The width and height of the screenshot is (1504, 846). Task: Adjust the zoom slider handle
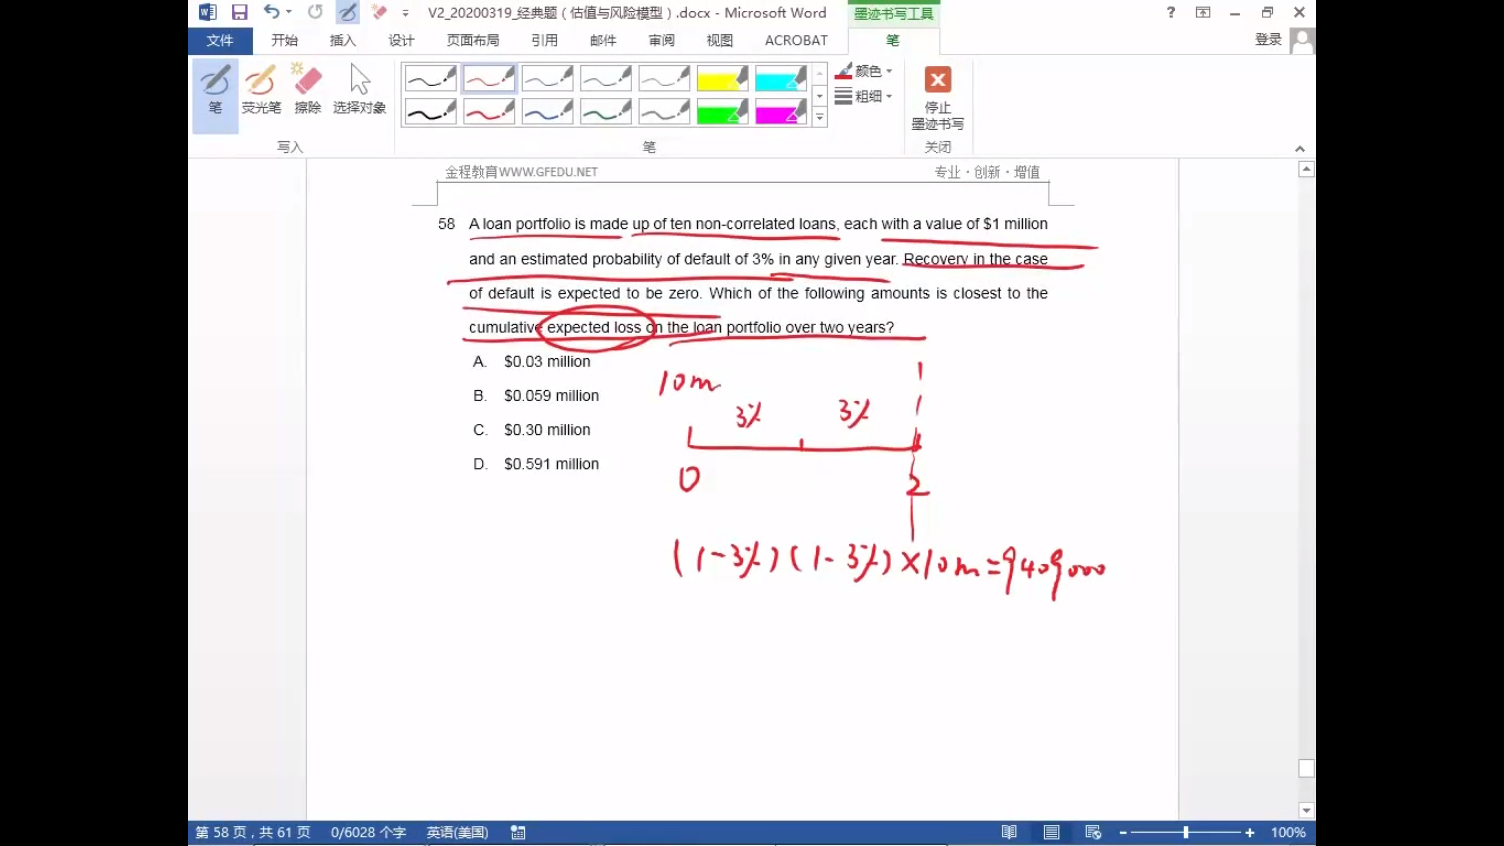click(1186, 832)
